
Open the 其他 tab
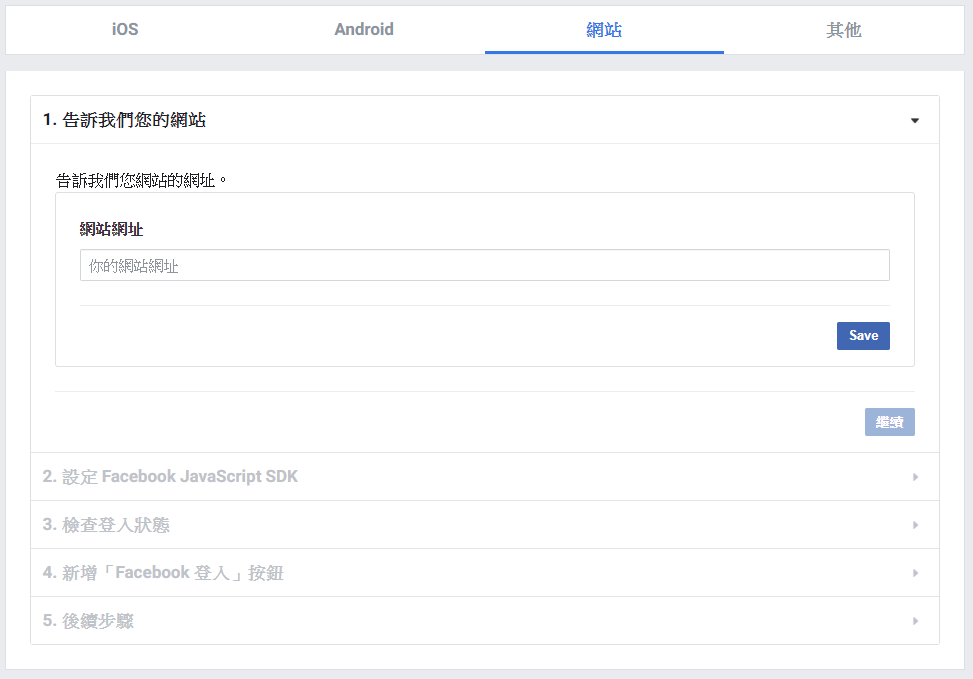(843, 29)
